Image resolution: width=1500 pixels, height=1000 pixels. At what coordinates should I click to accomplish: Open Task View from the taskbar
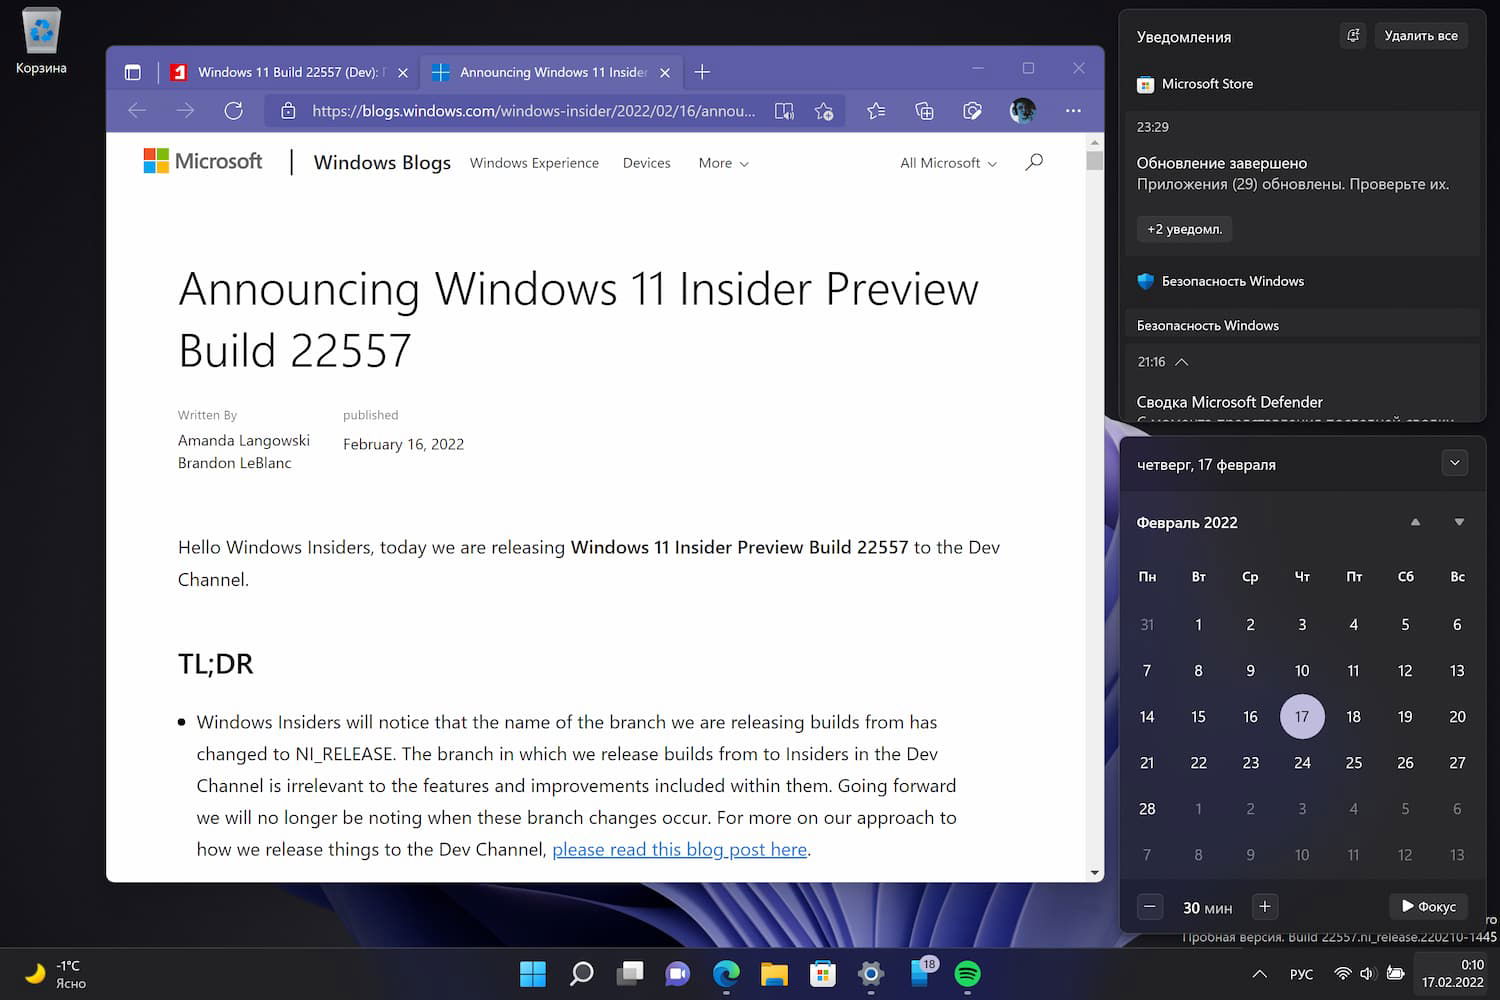coord(630,973)
